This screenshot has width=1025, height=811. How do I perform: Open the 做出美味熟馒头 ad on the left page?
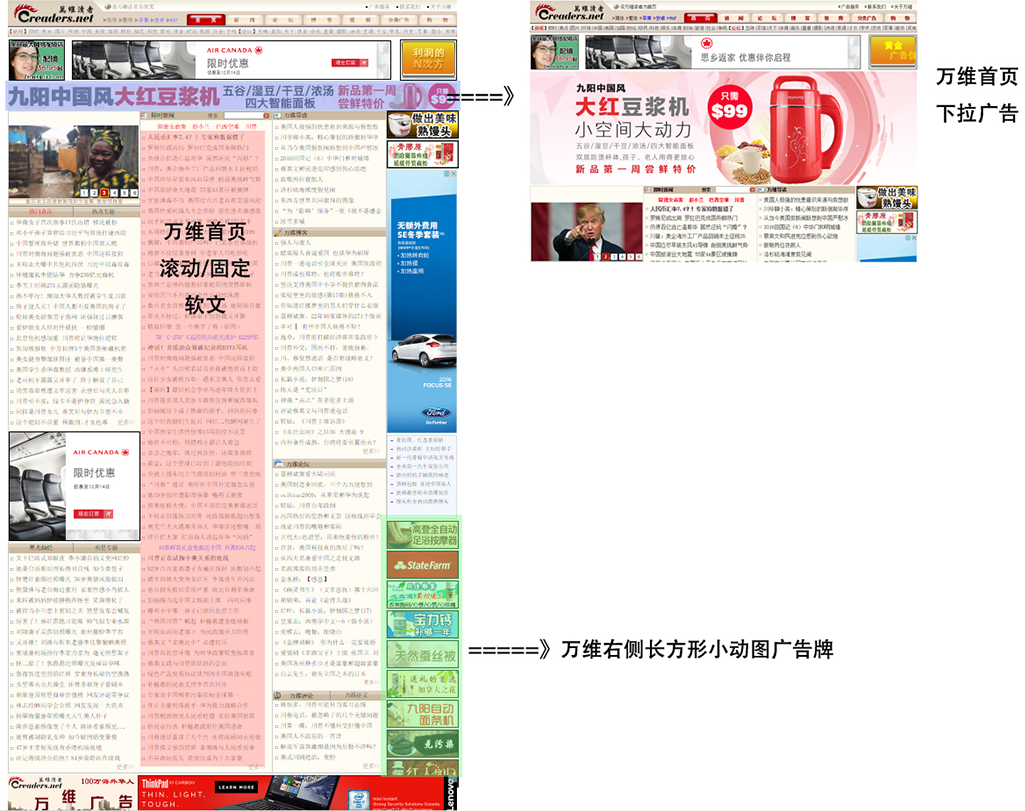pos(422,125)
